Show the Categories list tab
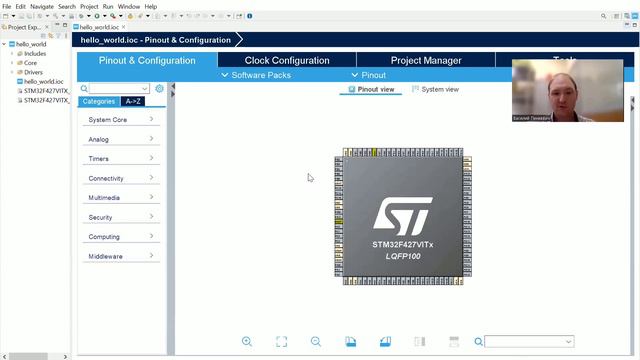This screenshot has width=640, height=360. [99, 101]
